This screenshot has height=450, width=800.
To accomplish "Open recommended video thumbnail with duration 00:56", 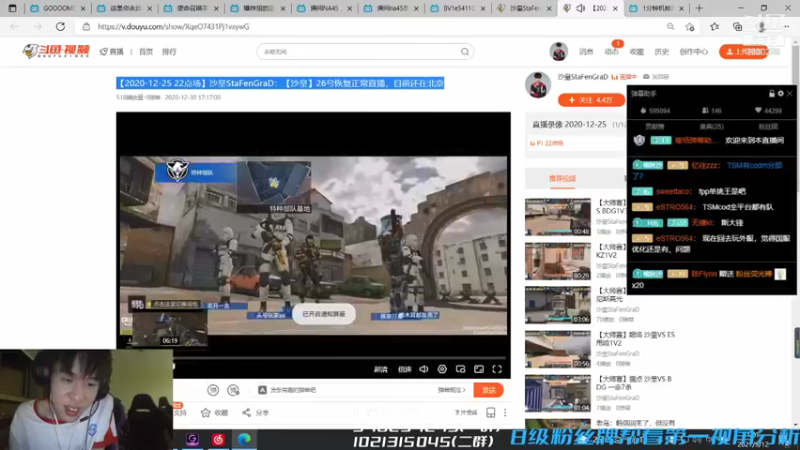I will [x=558, y=349].
